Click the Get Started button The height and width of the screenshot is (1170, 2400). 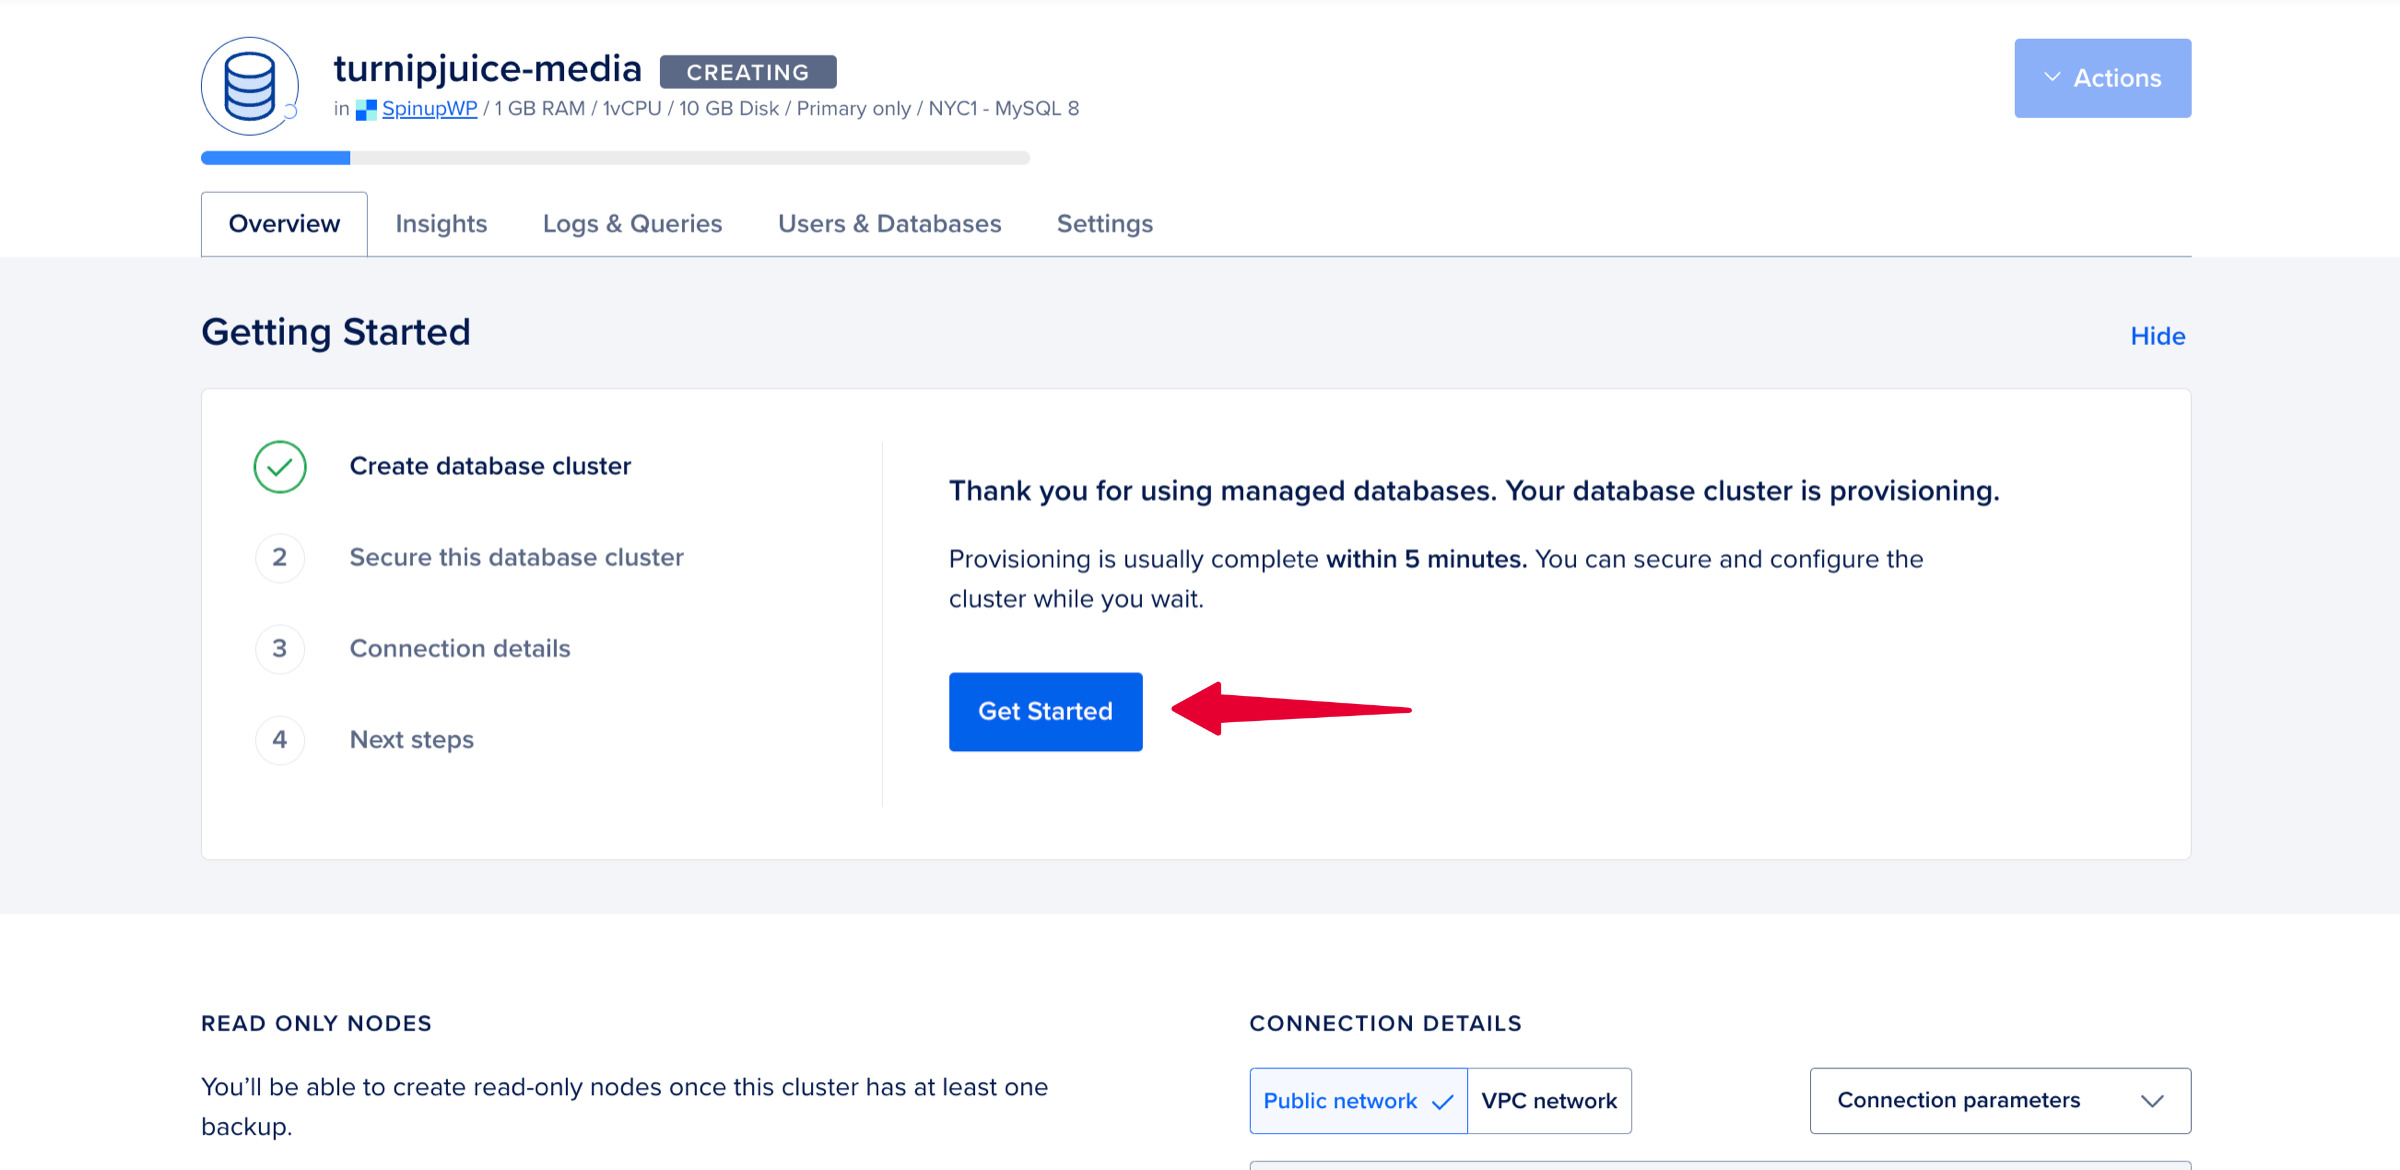(x=1045, y=711)
